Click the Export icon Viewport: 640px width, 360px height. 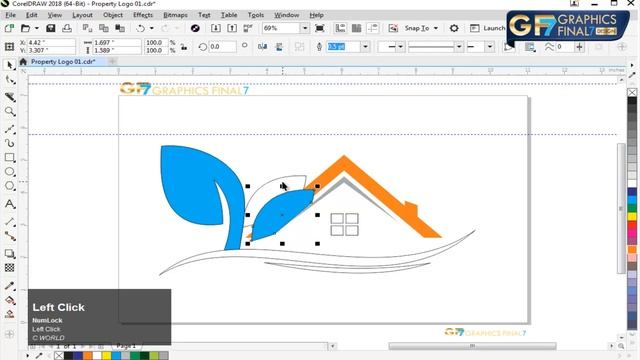(x=232, y=28)
